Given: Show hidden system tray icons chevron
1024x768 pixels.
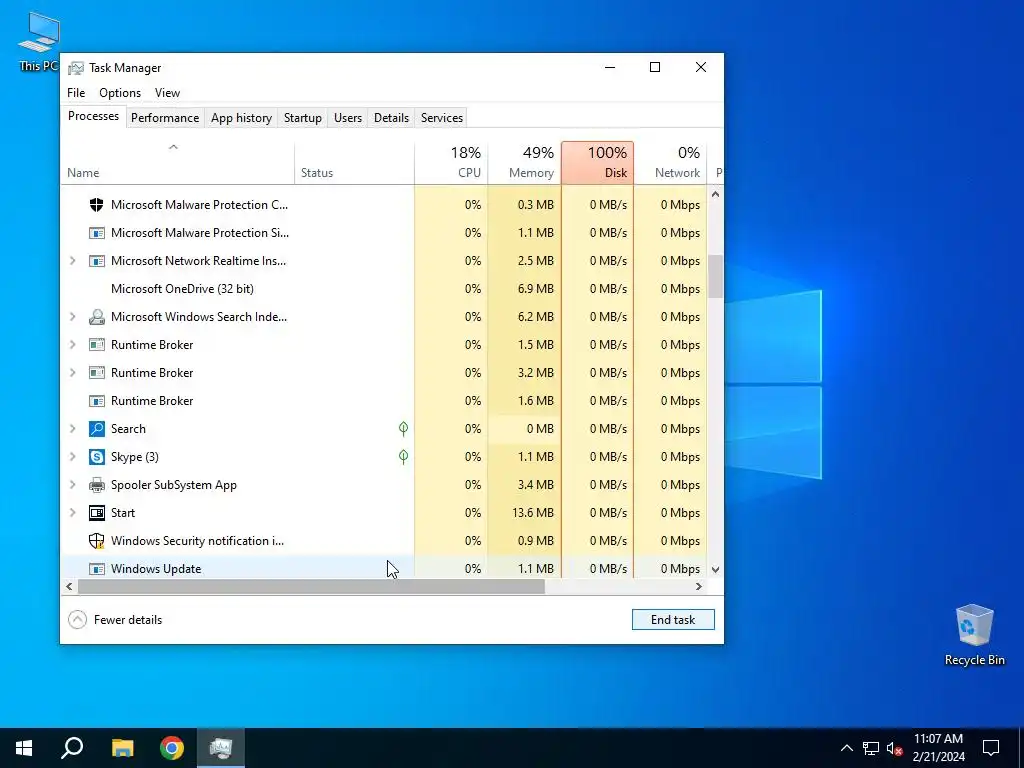Looking at the screenshot, I should [846, 748].
